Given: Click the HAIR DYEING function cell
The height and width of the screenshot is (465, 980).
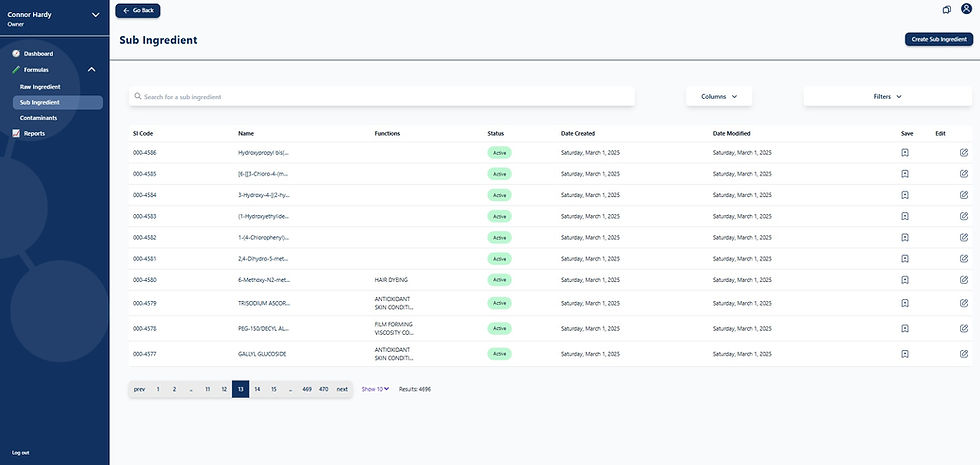Looking at the screenshot, I should (391, 280).
